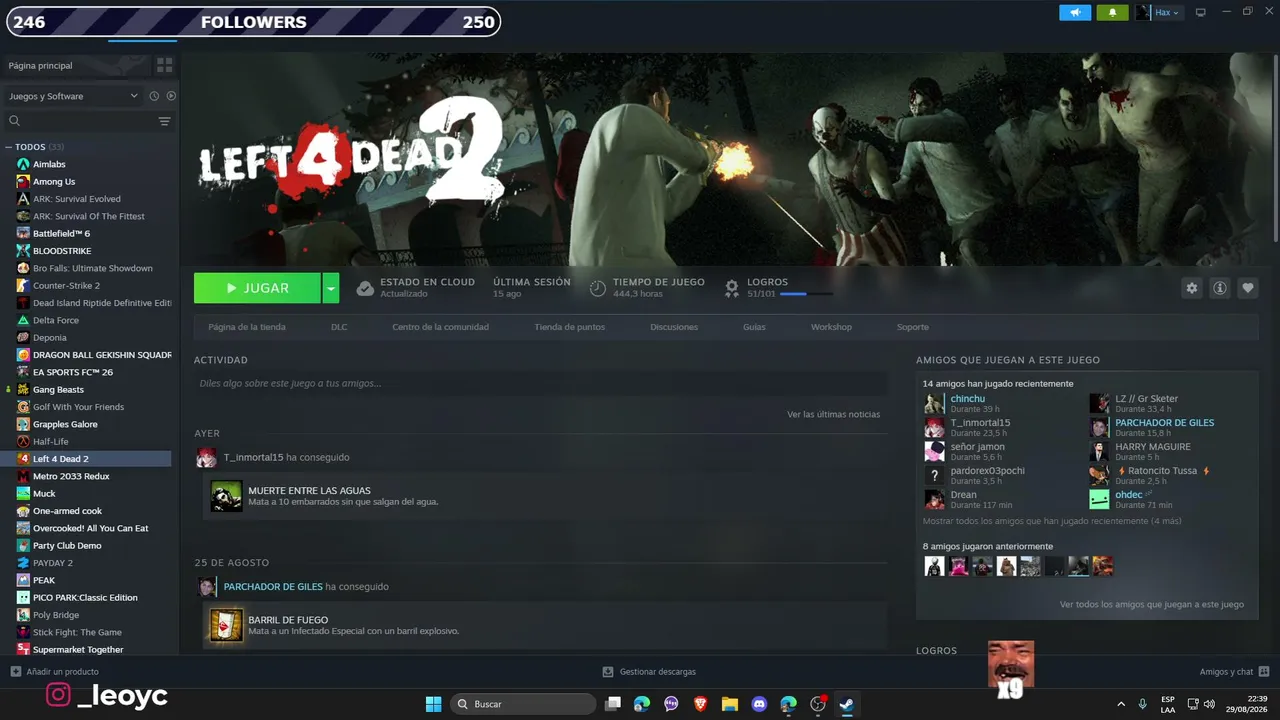
Task: Open the Muerte entre las aguas achievement icon
Action: (226, 496)
